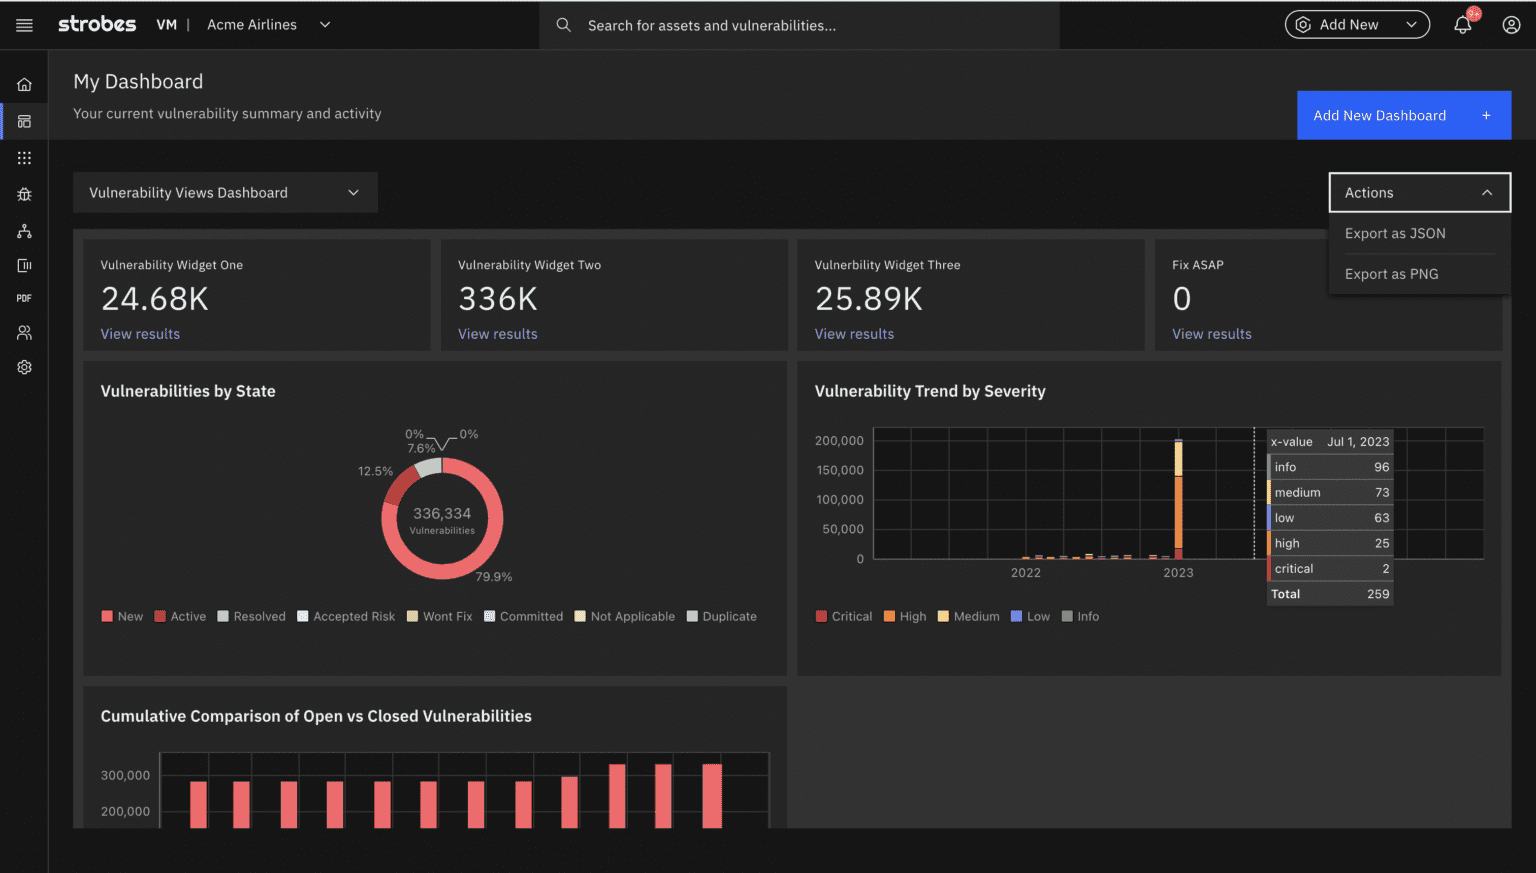Open 'View results' under Vulnerability Widget Two
This screenshot has height=873, width=1536.
(497, 333)
